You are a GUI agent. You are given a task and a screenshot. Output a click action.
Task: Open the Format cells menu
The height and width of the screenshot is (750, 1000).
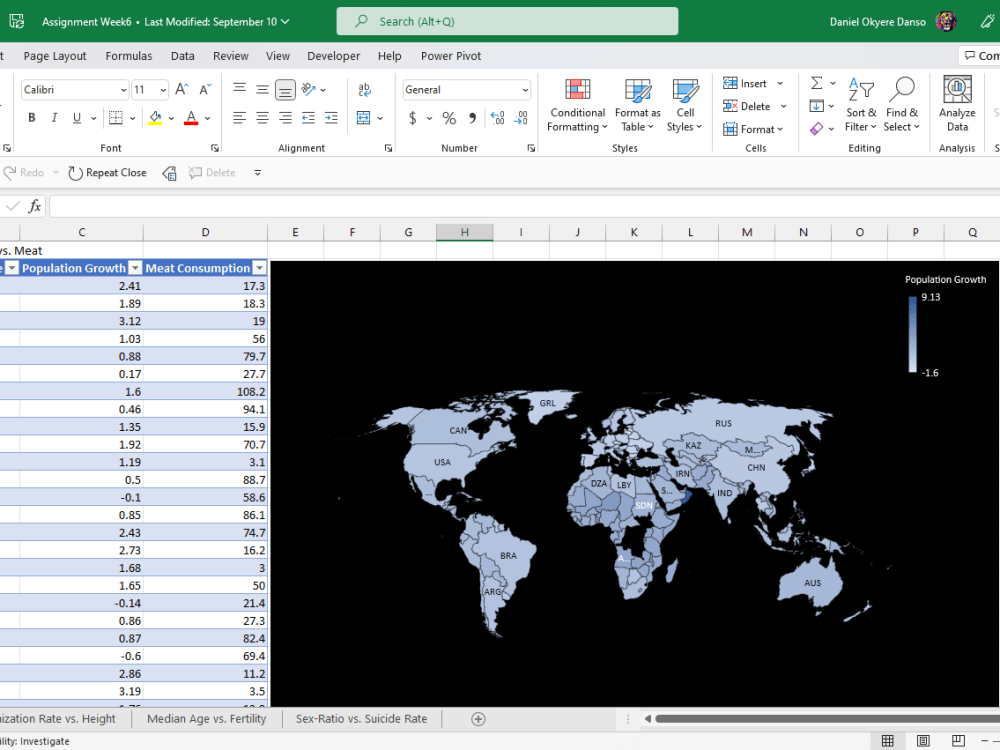pyautogui.click(x=753, y=129)
